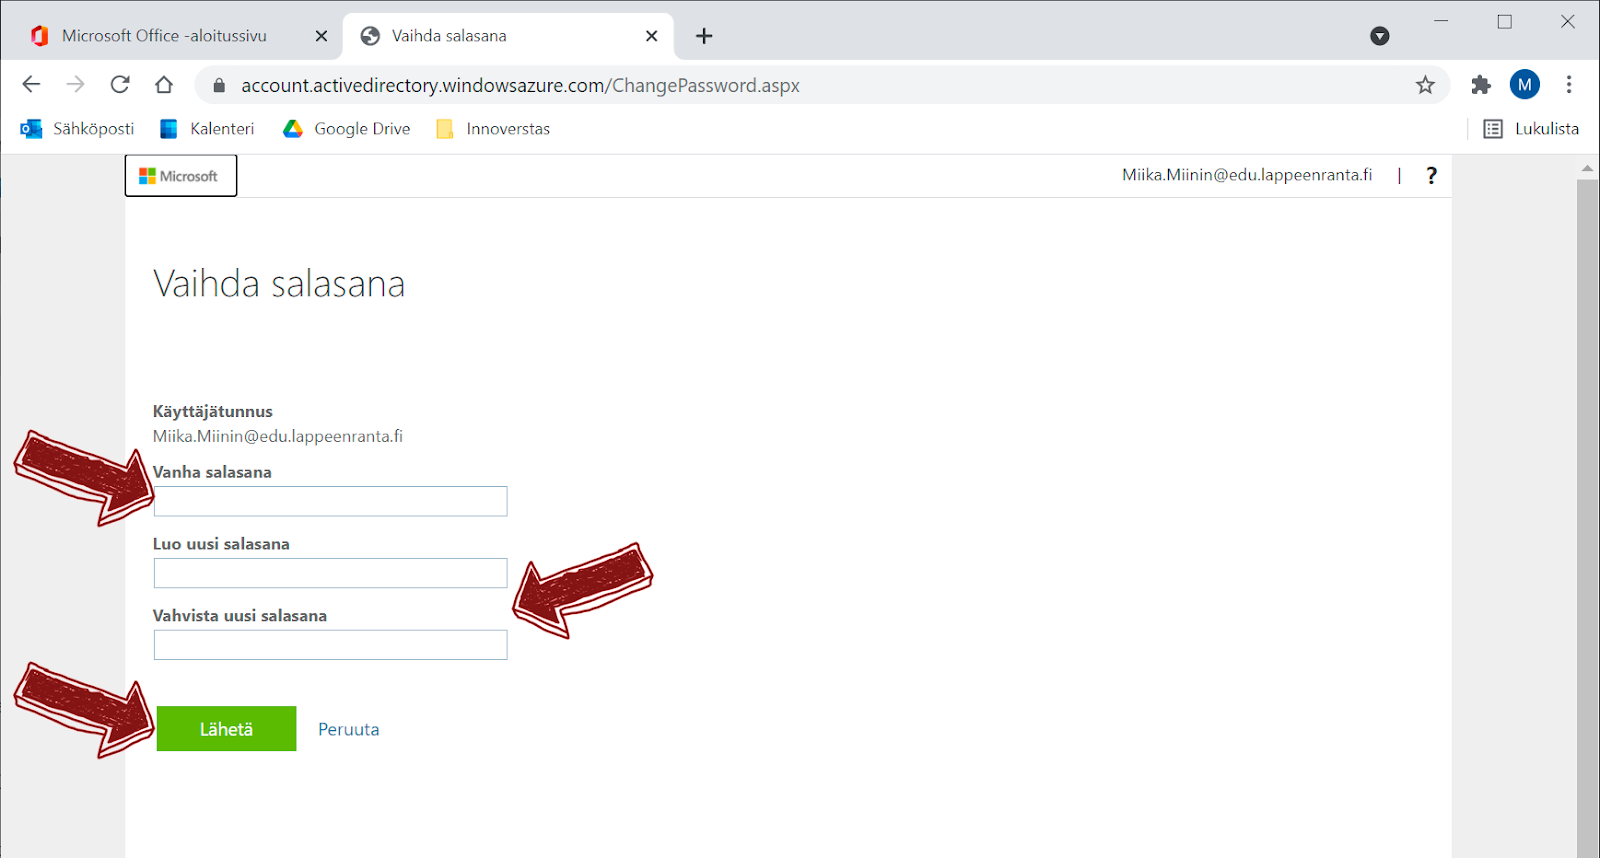View site info via the lock icon
1600x858 pixels.
point(219,86)
